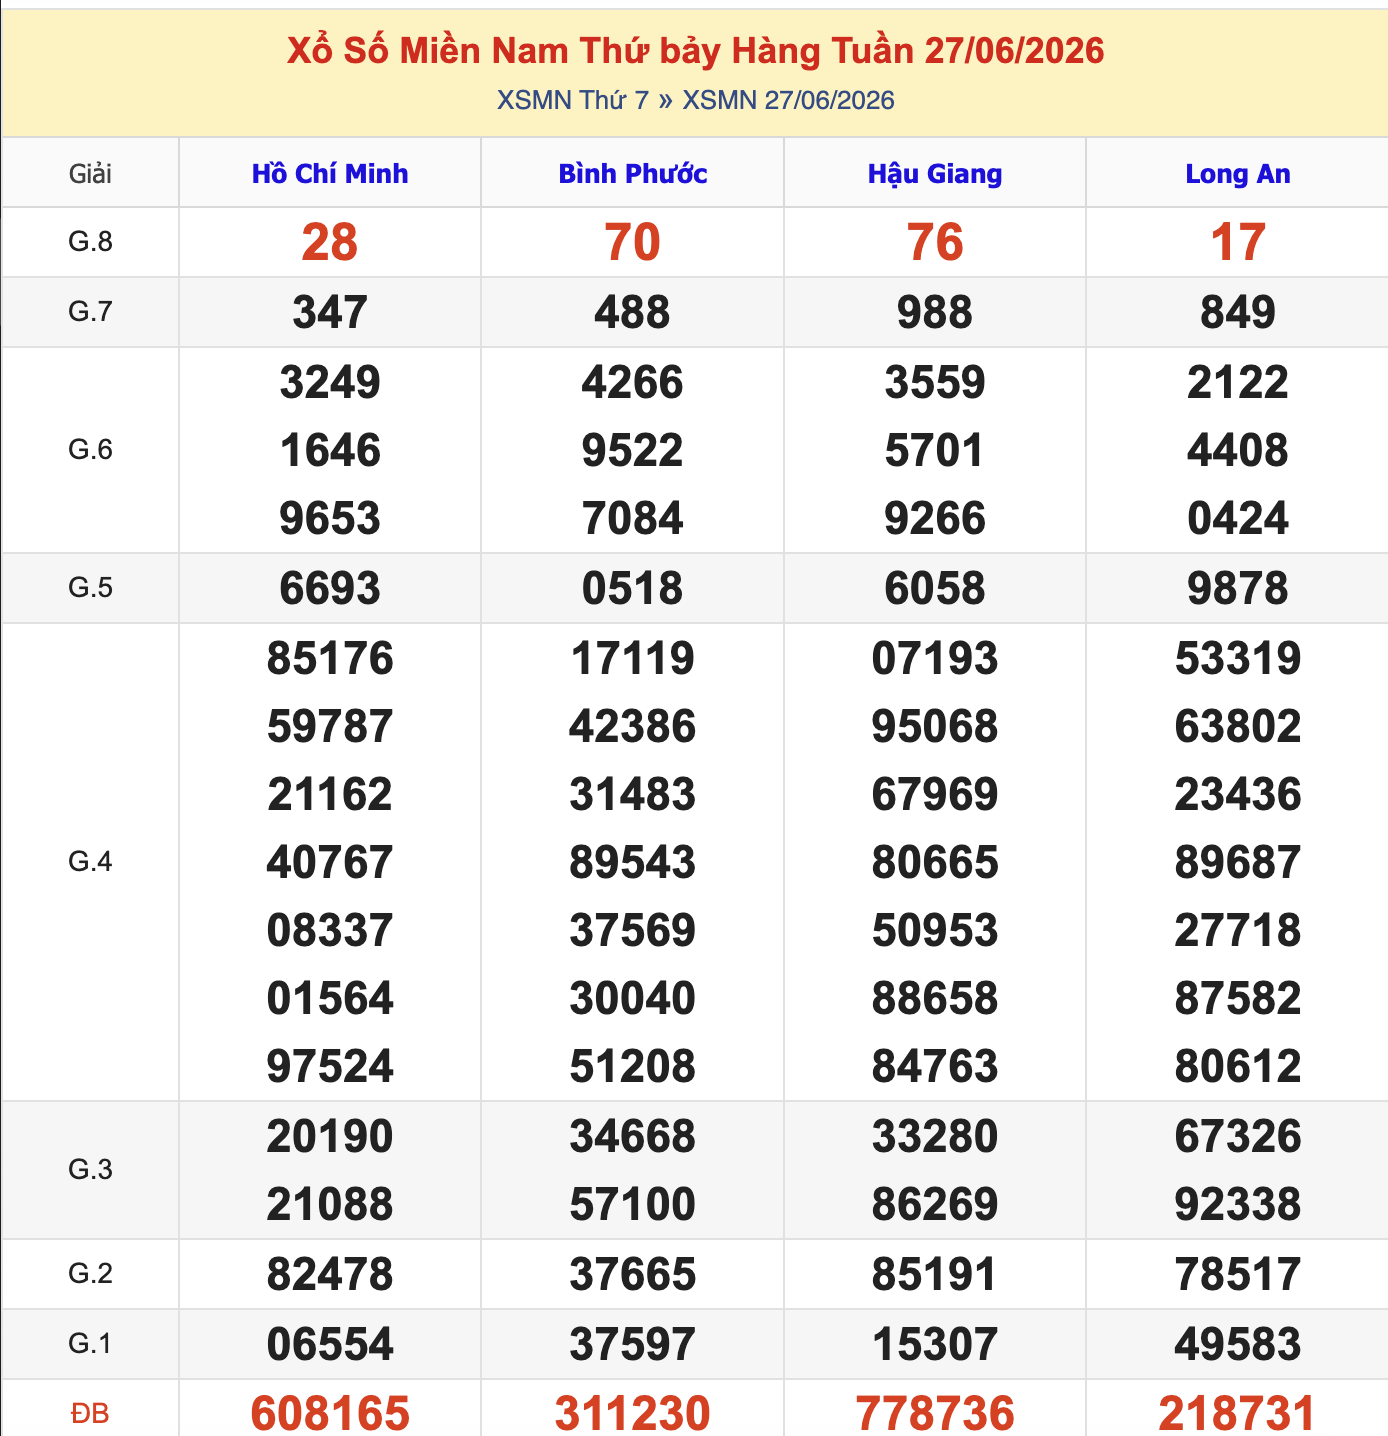Click G.1 number 37597
Screen dimensions: 1388x1436
click(x=633, y=1344)
